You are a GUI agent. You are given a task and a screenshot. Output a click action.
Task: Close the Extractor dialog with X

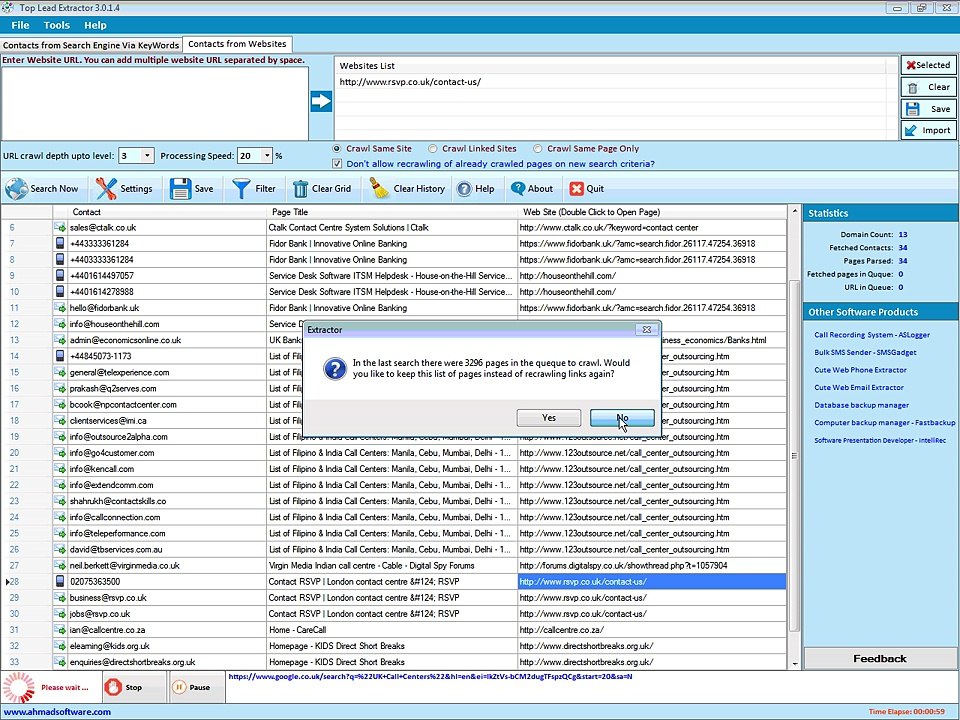[646, 329]
